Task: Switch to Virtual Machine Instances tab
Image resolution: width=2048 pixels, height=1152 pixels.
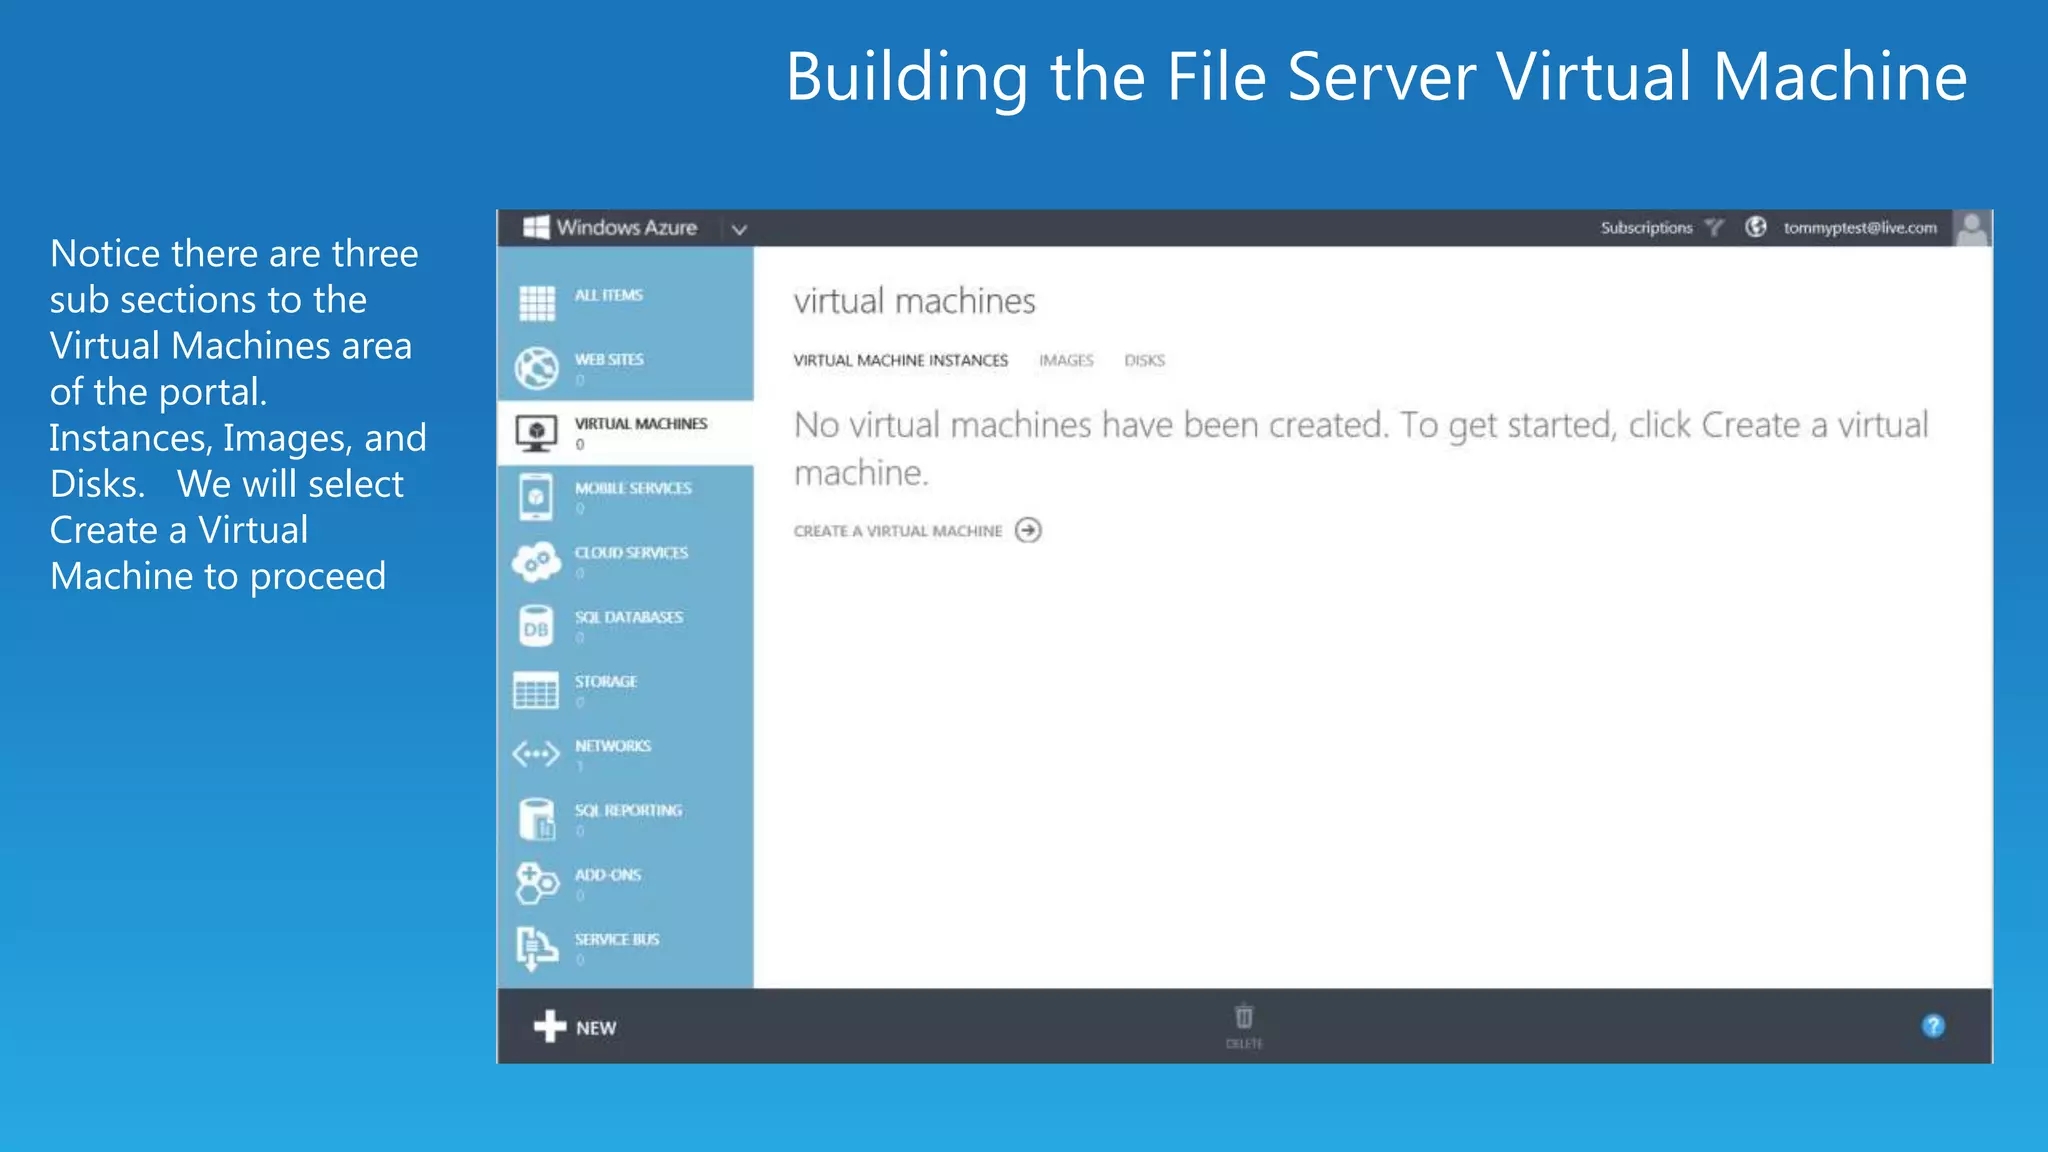Action: point(900,361)
